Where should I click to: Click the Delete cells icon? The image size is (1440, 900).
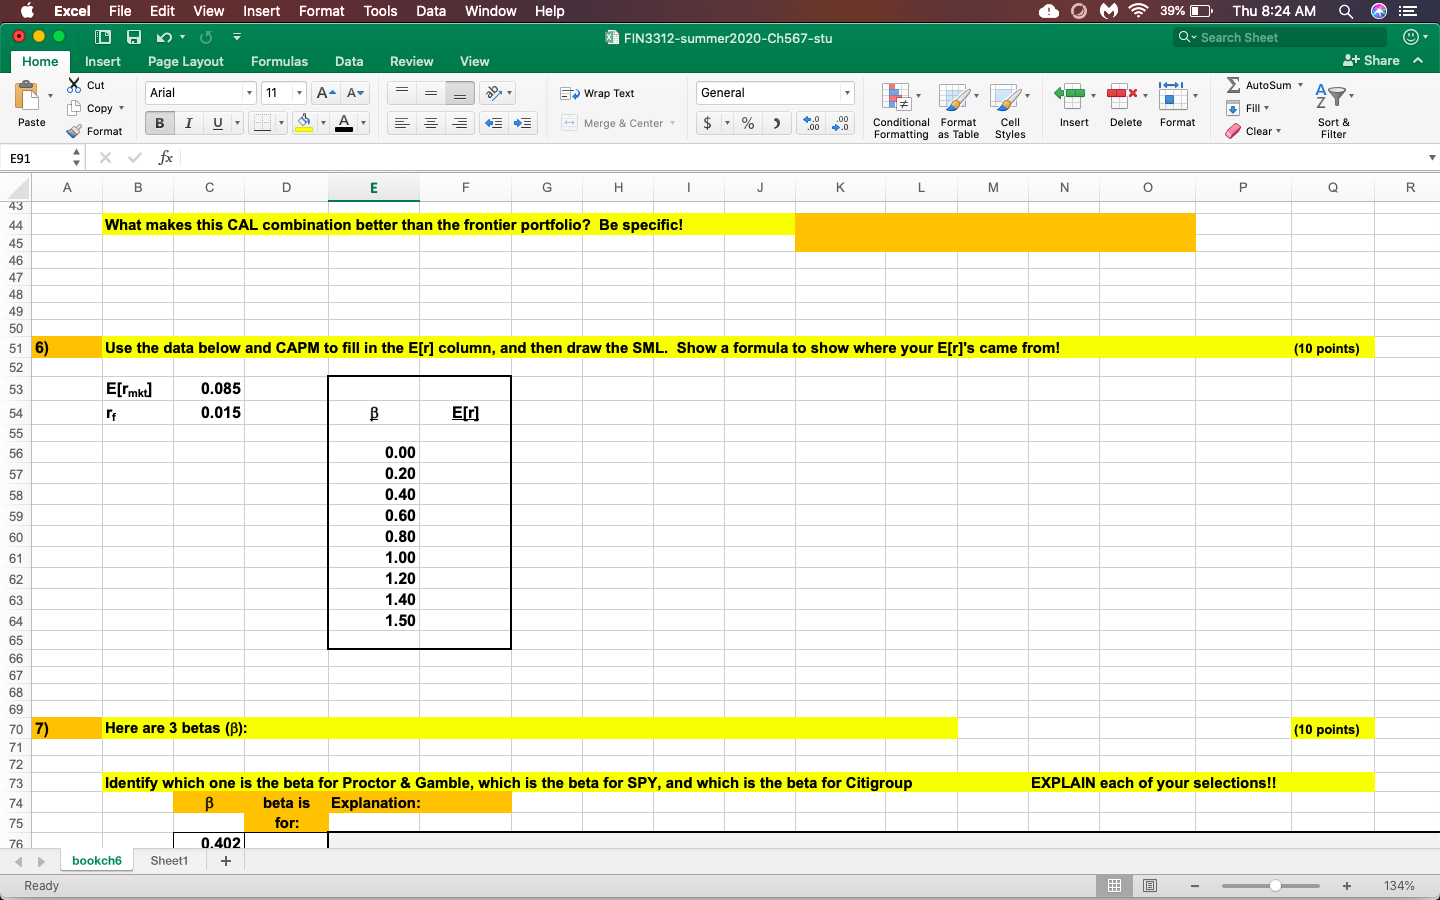point(1122,96)
